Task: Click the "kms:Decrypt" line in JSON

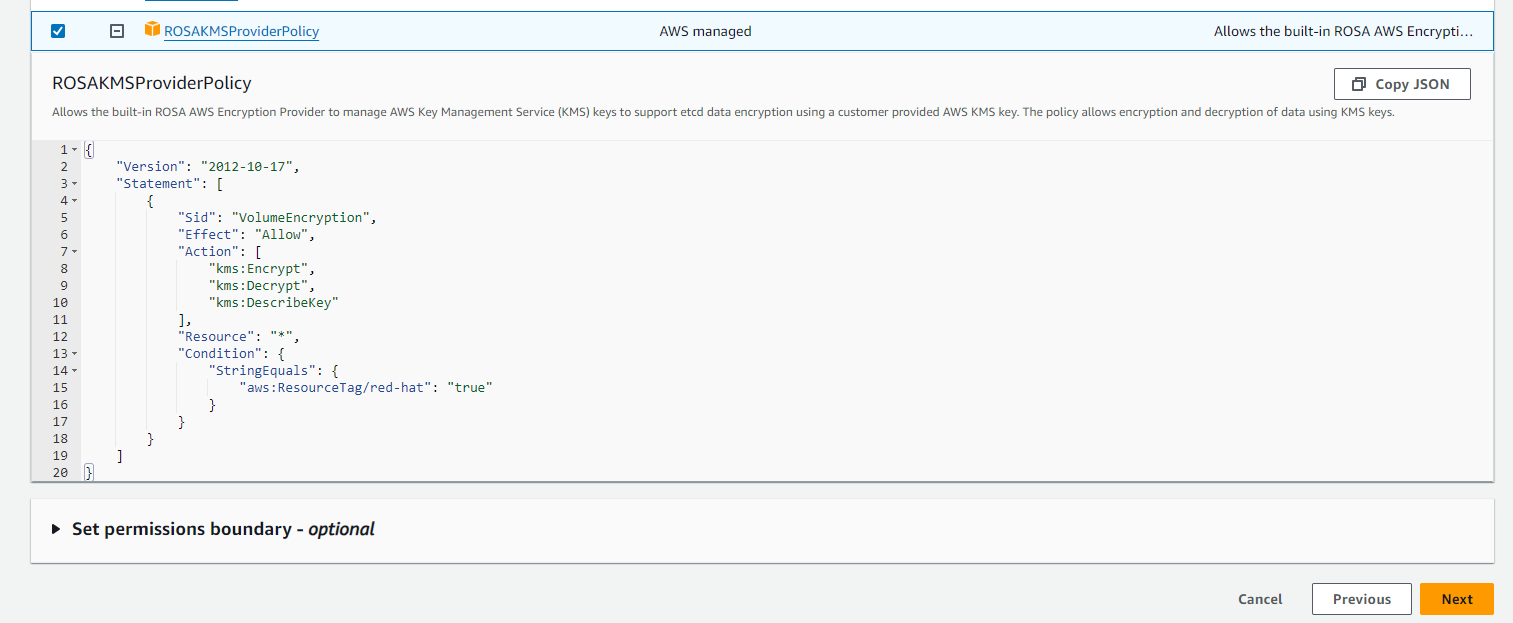Action: (262, 286)
